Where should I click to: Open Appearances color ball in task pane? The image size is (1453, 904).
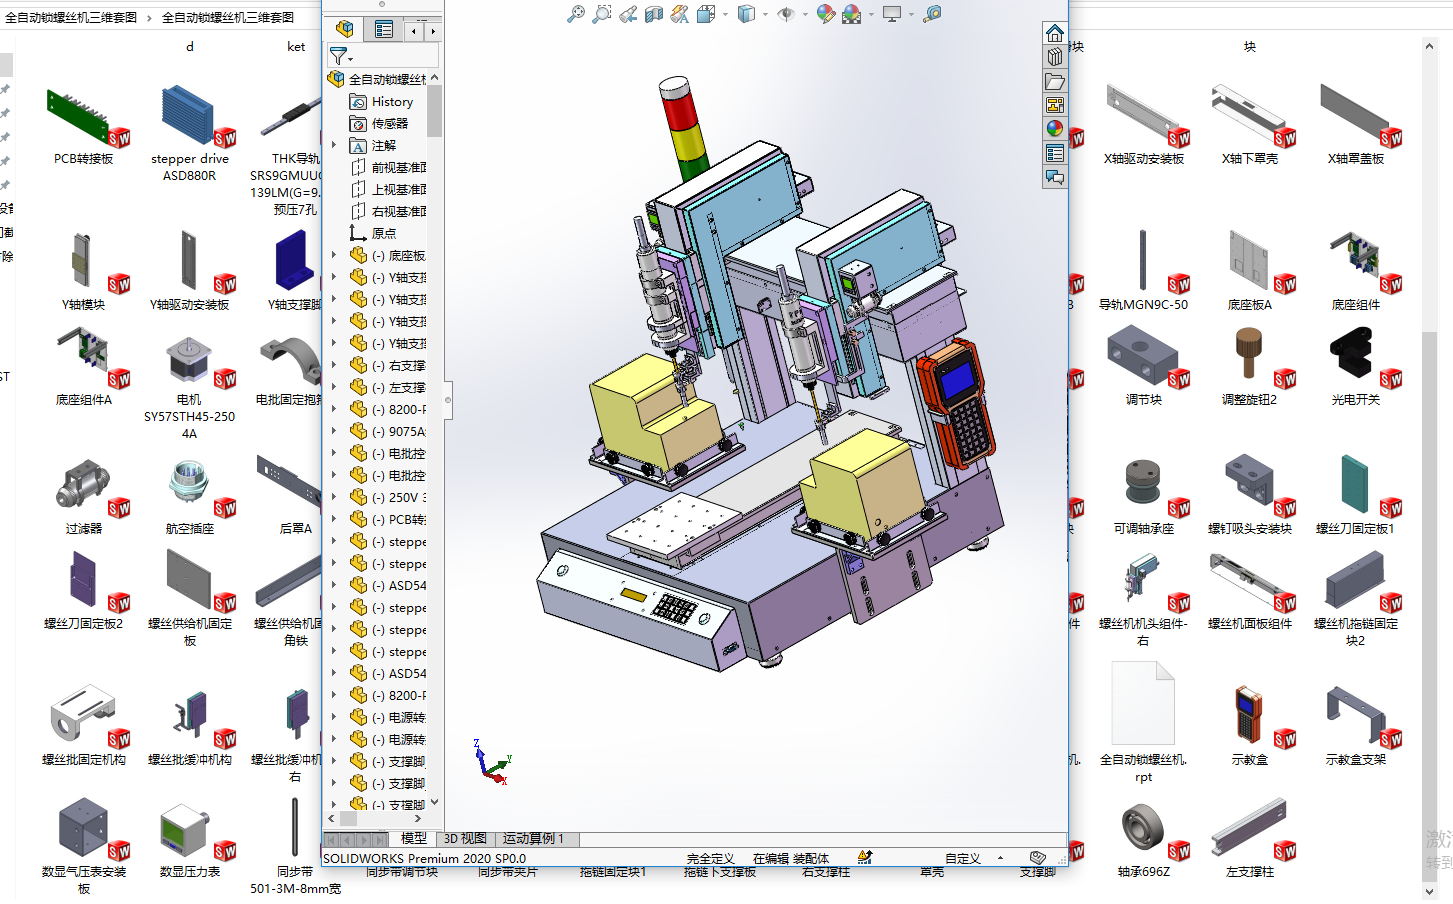click(x=1055, y=129)
